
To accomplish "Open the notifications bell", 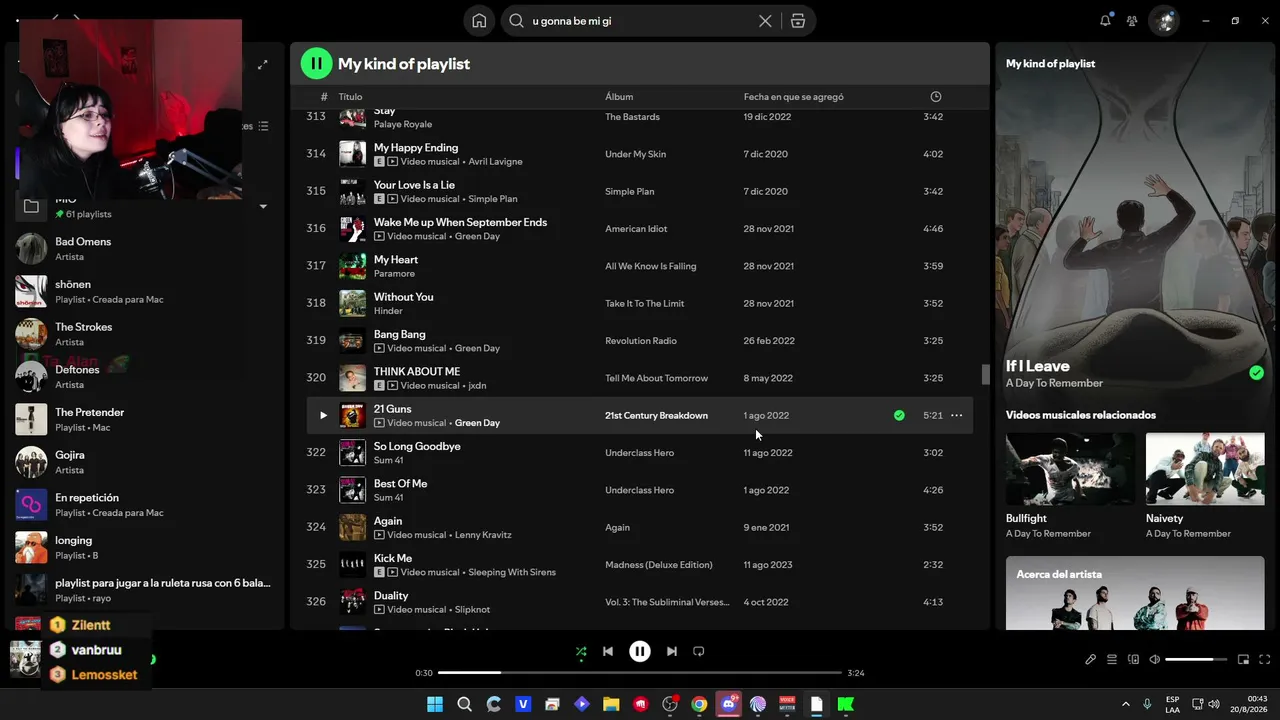I will pyautogui.click(x=1105, y=20).
